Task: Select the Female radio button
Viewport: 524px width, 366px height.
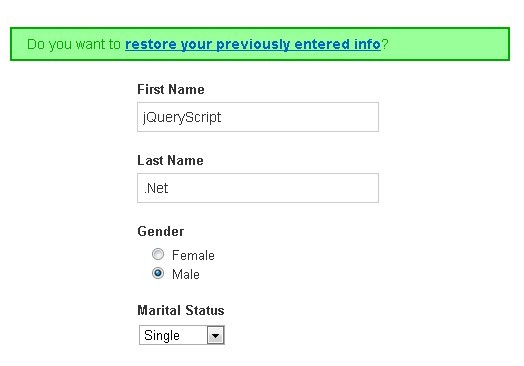Action: [x=158, y=254]
